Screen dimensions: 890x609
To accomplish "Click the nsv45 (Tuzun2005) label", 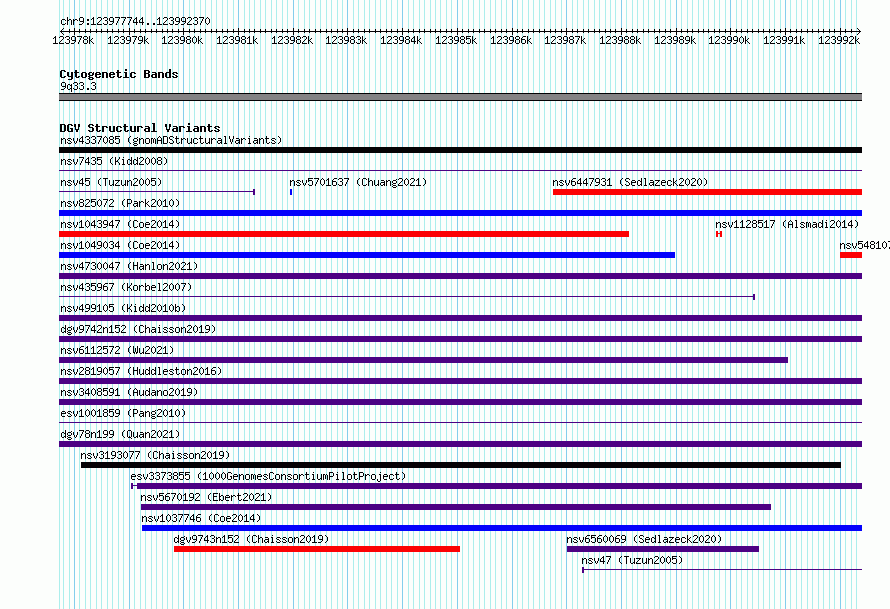I will [x=111, y=182].
